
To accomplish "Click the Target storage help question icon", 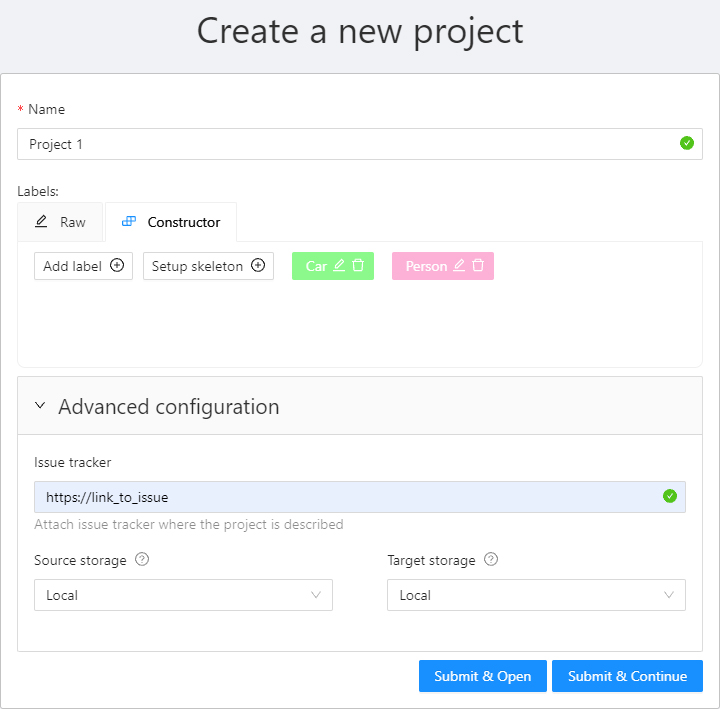I will click(491, 560).
